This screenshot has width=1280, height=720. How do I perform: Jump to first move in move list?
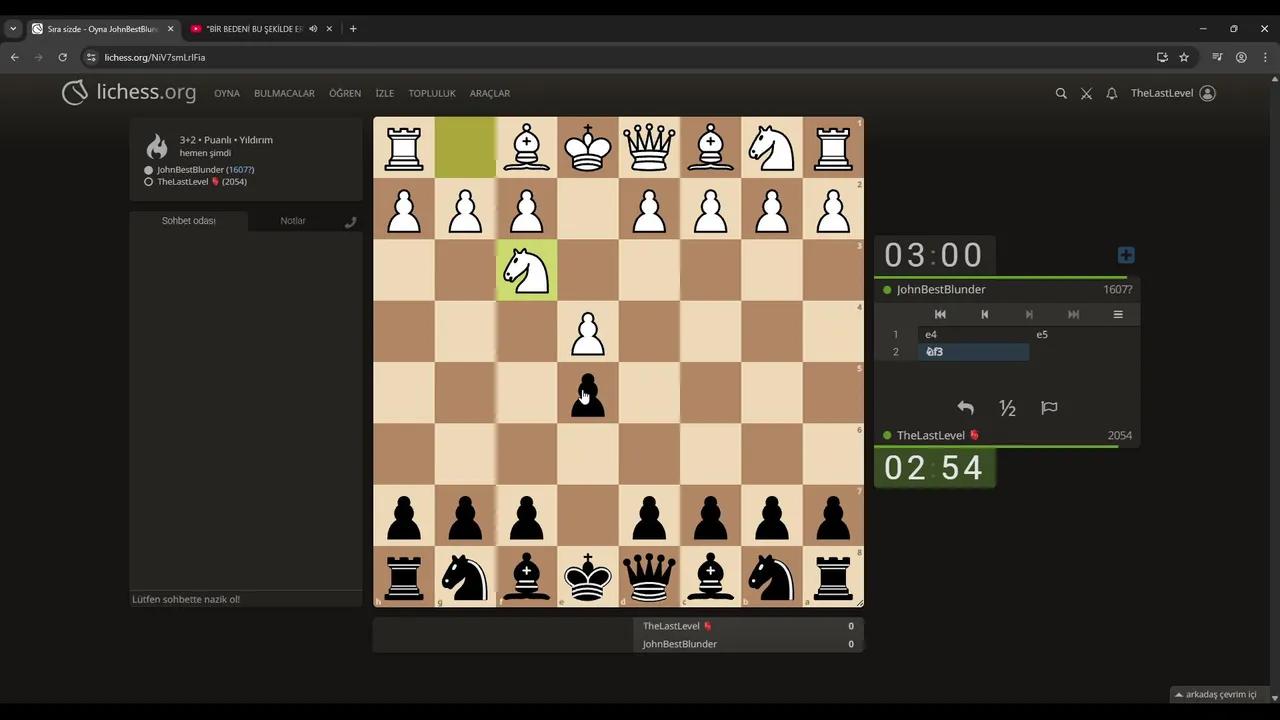pos(940,314)
